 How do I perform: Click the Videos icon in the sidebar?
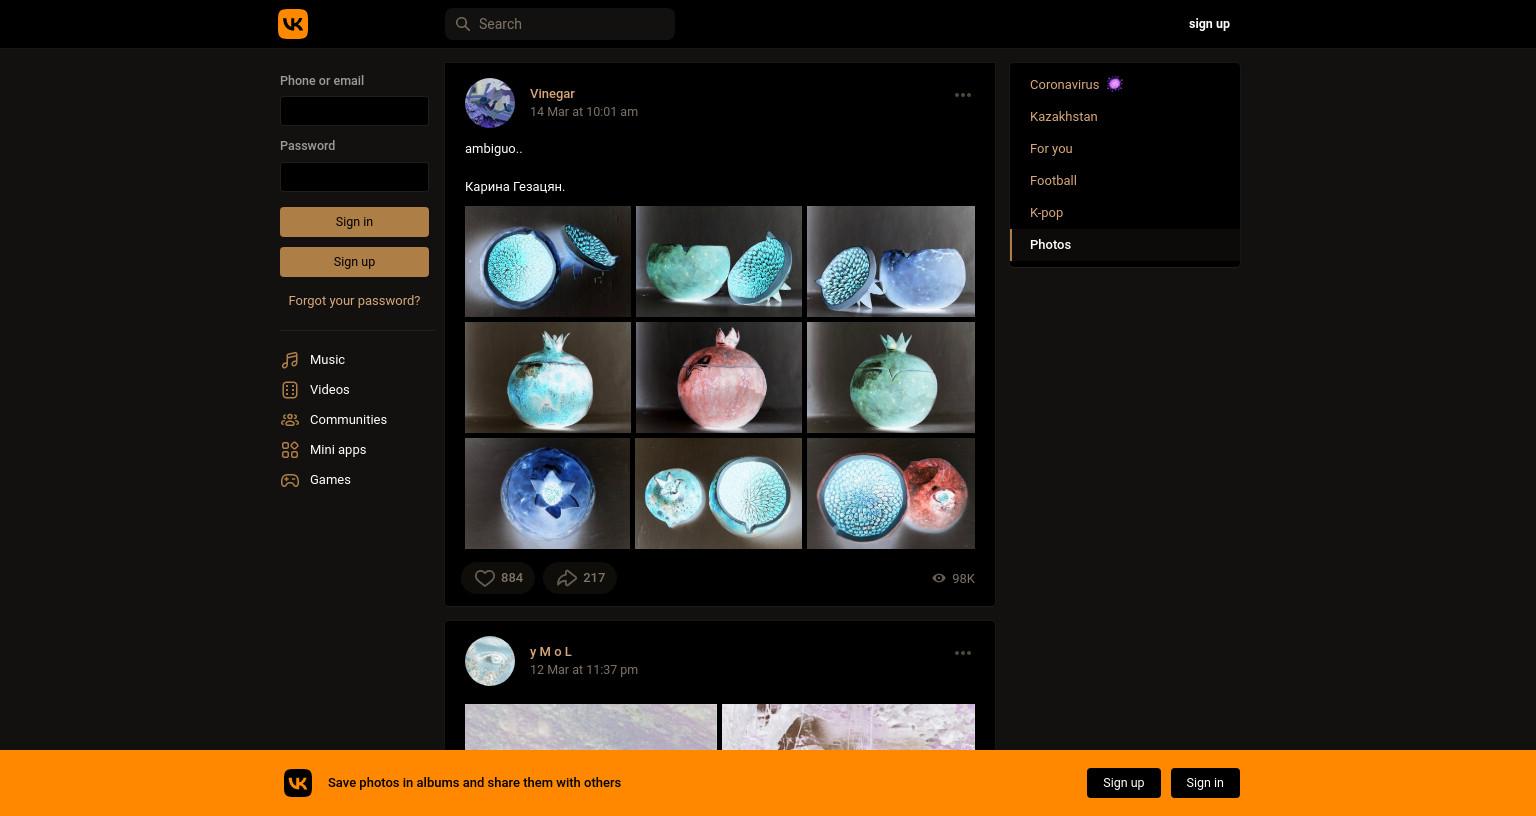click(290, 390)
